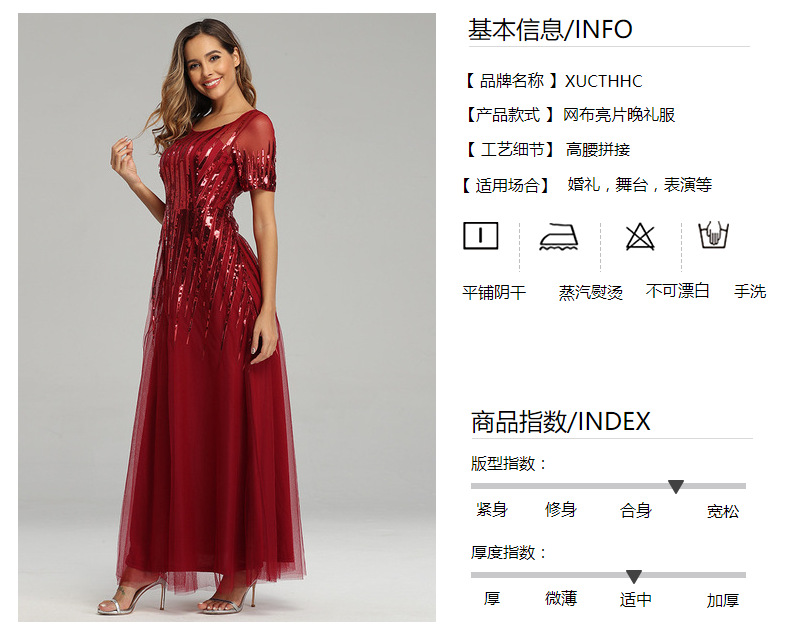This screenshot has width=790, height=642.
Task: Select the 紧身 fit label
Action: coord(492,509)
